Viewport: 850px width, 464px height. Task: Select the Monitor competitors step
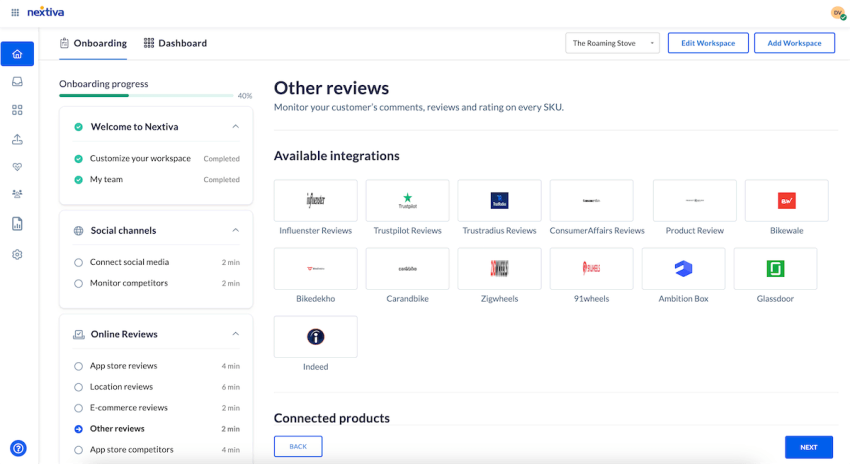point(157,283)
